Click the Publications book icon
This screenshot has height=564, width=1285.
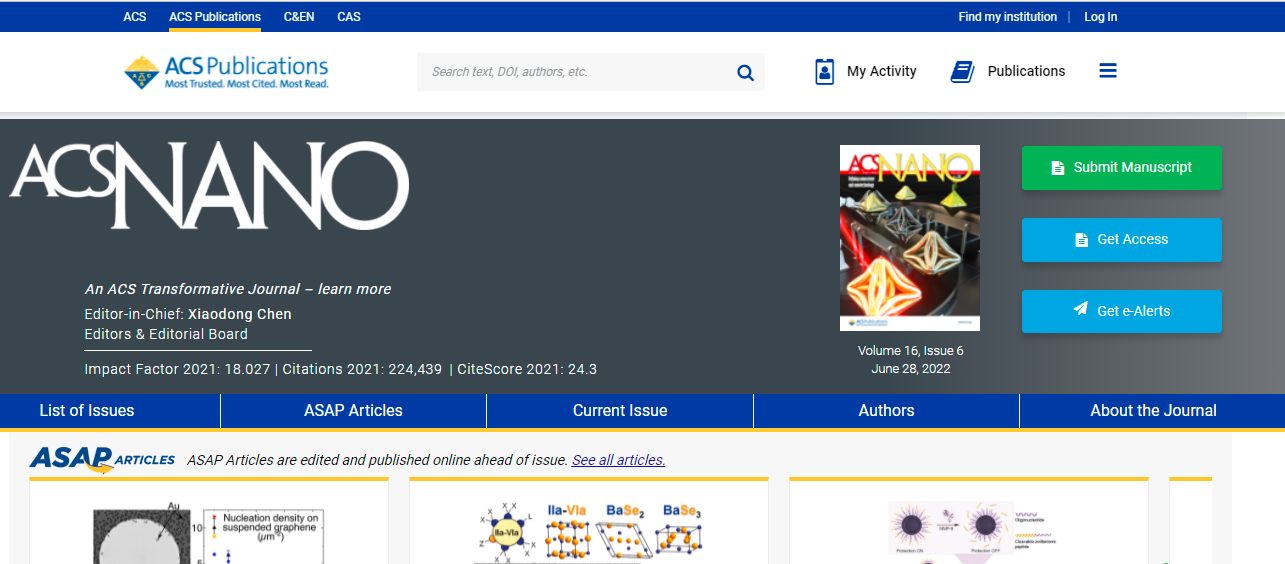pyautogui.click(x=962, y=72)
